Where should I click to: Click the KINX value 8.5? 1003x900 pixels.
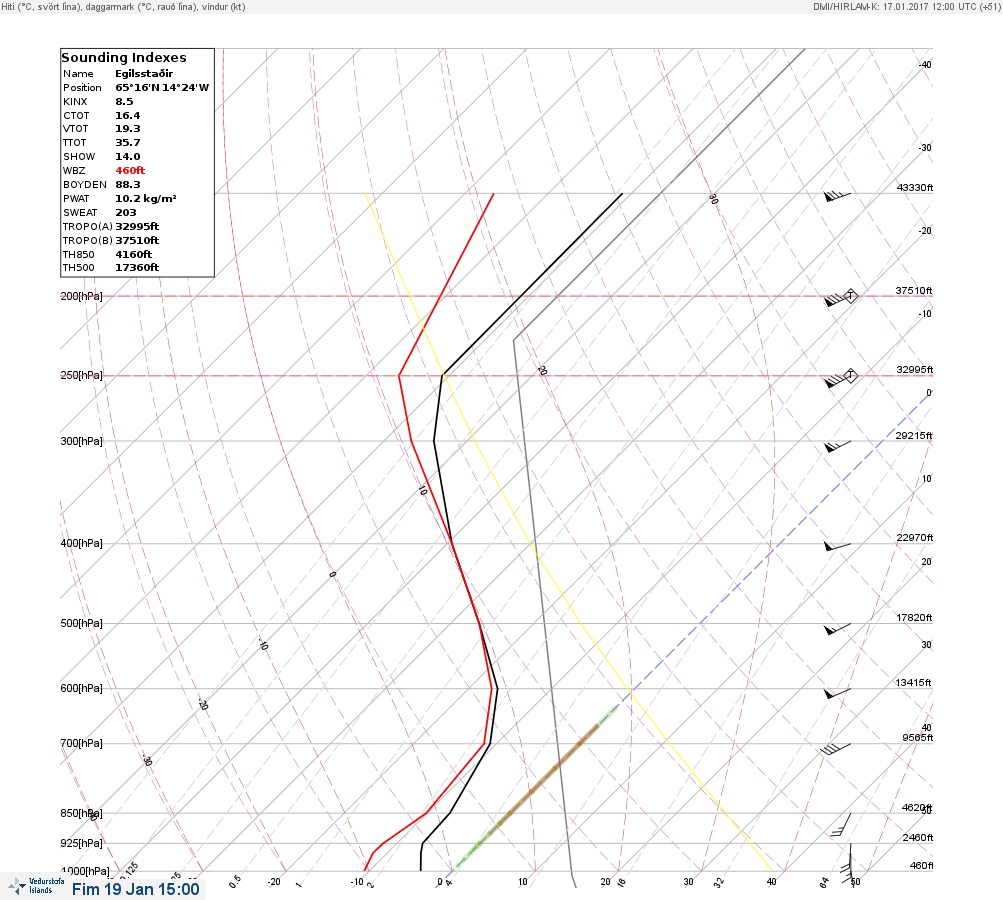click(x=124, y=102)
